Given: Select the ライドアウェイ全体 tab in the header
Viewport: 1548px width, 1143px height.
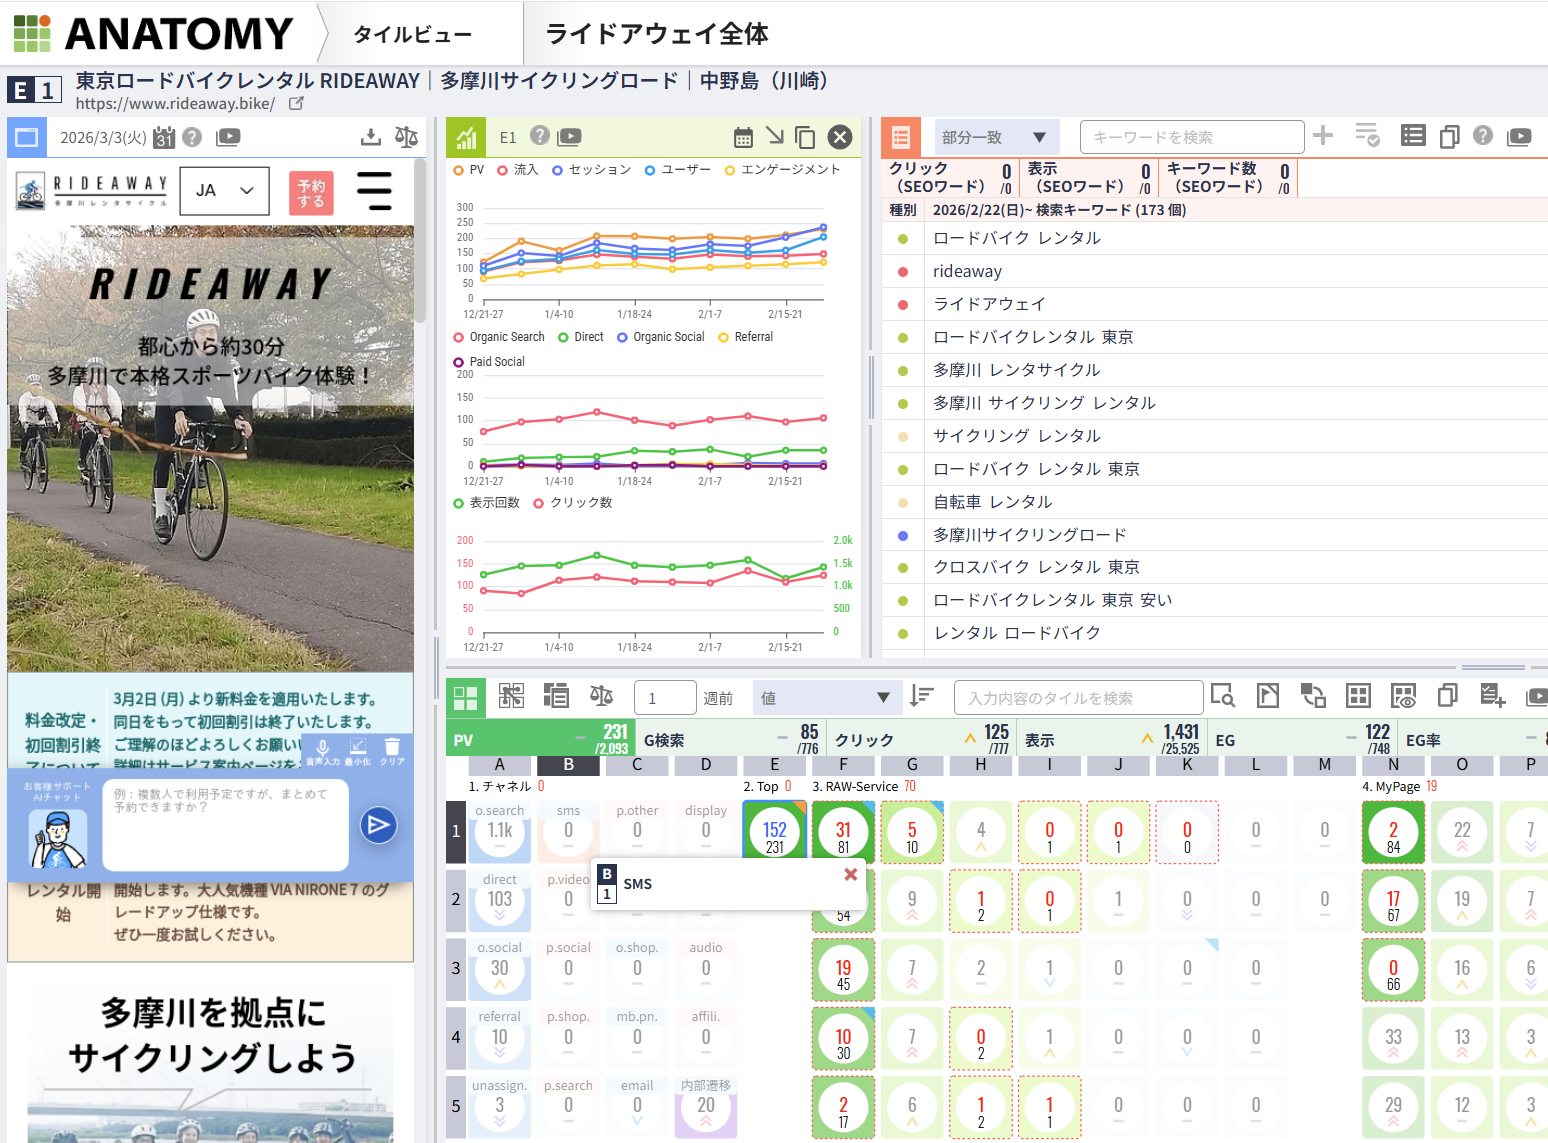Looking at the screenshot, I should pos(657,33).
